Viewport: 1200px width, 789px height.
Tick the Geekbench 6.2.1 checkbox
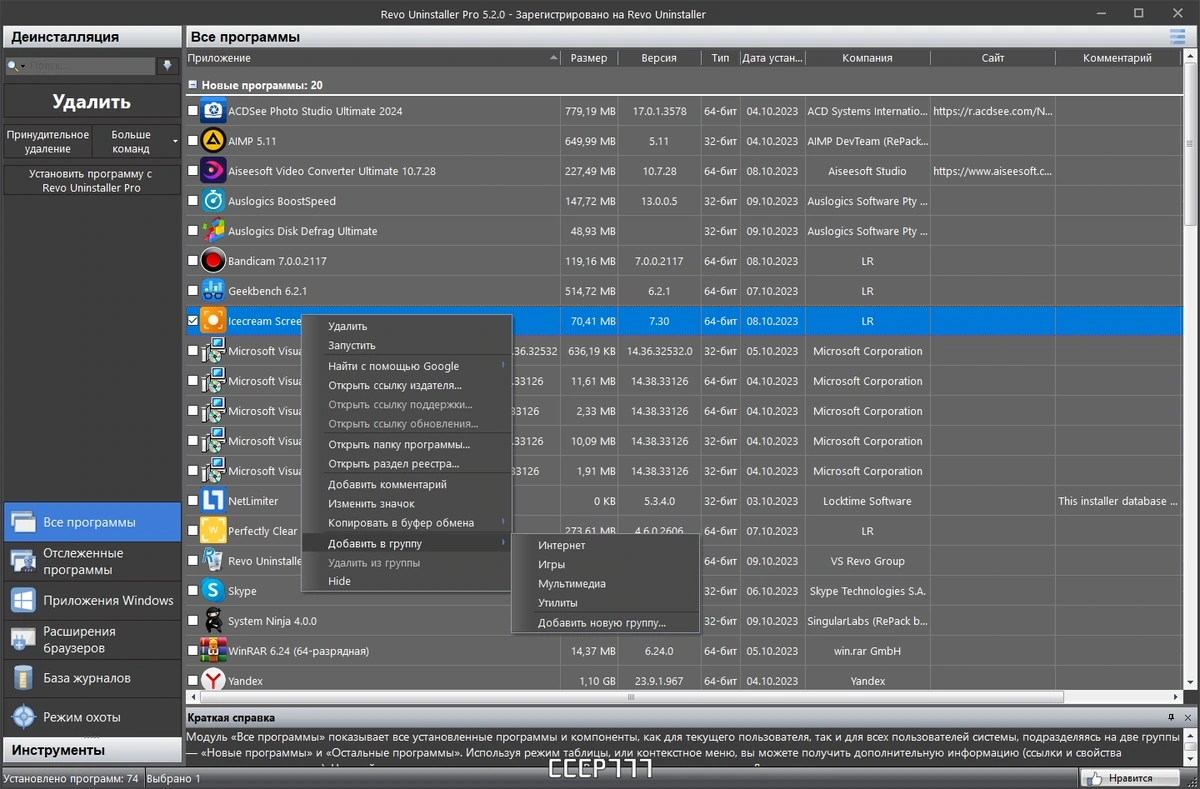[x=192, y=291]
